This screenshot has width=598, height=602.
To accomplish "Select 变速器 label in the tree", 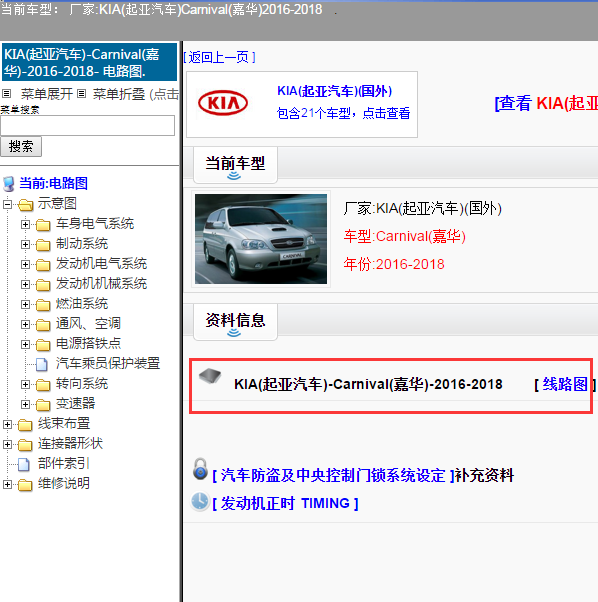I will (x=75, y=403).
